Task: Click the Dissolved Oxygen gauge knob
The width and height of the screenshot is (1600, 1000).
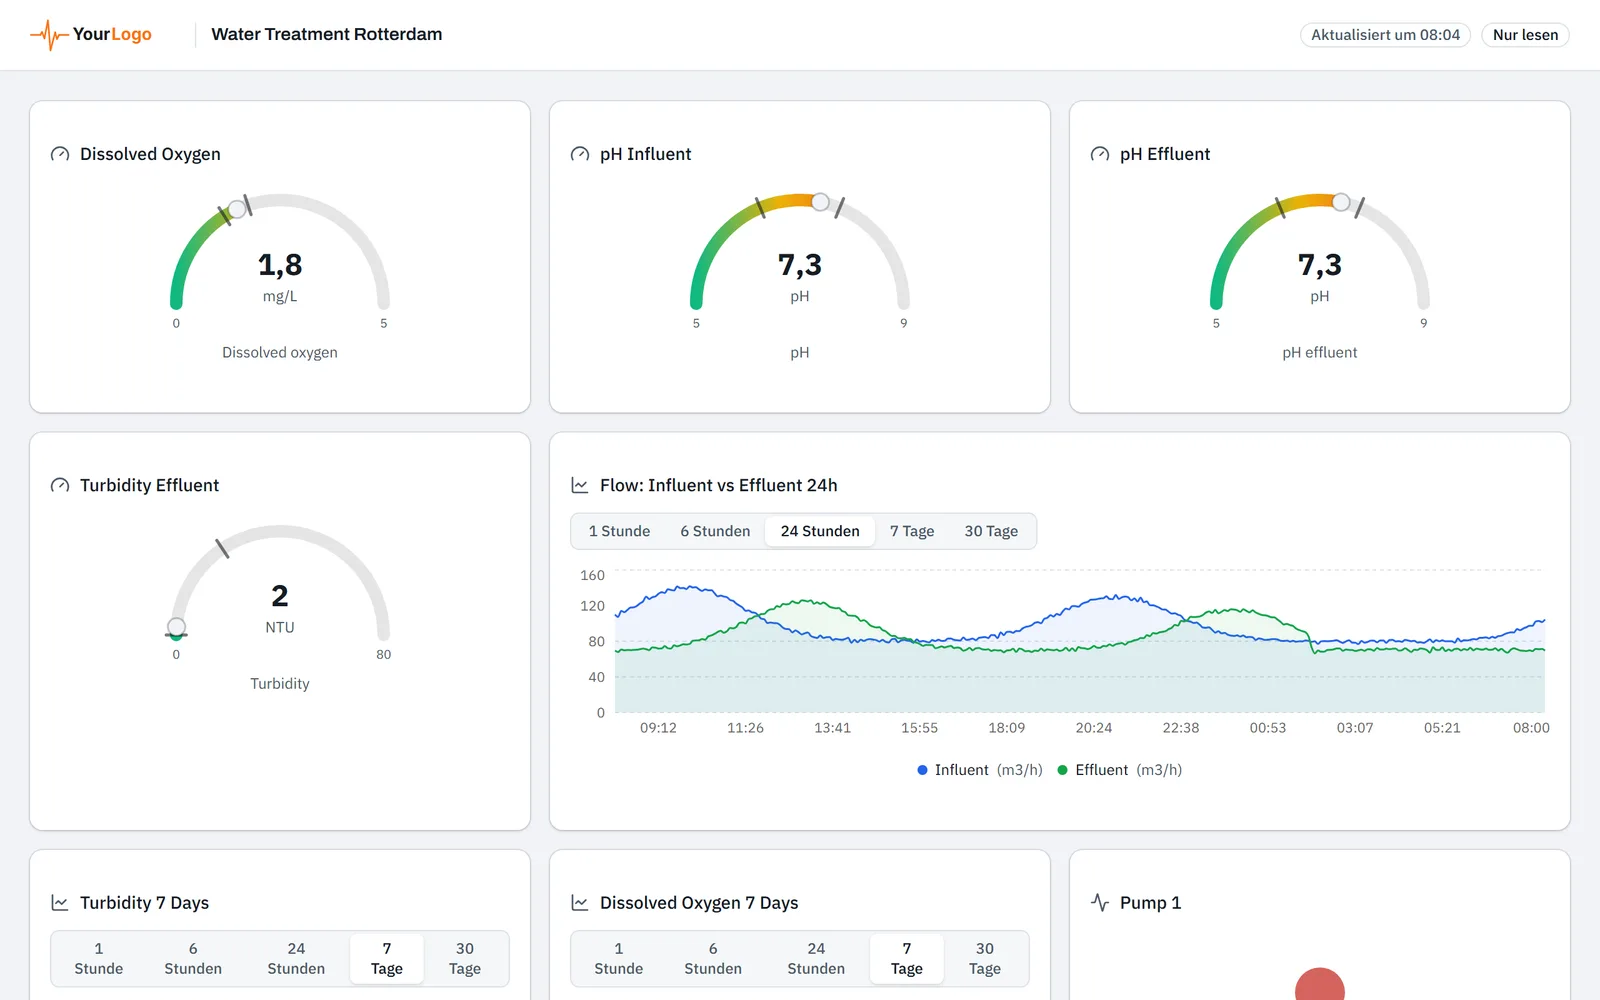Action: (237, 209)
